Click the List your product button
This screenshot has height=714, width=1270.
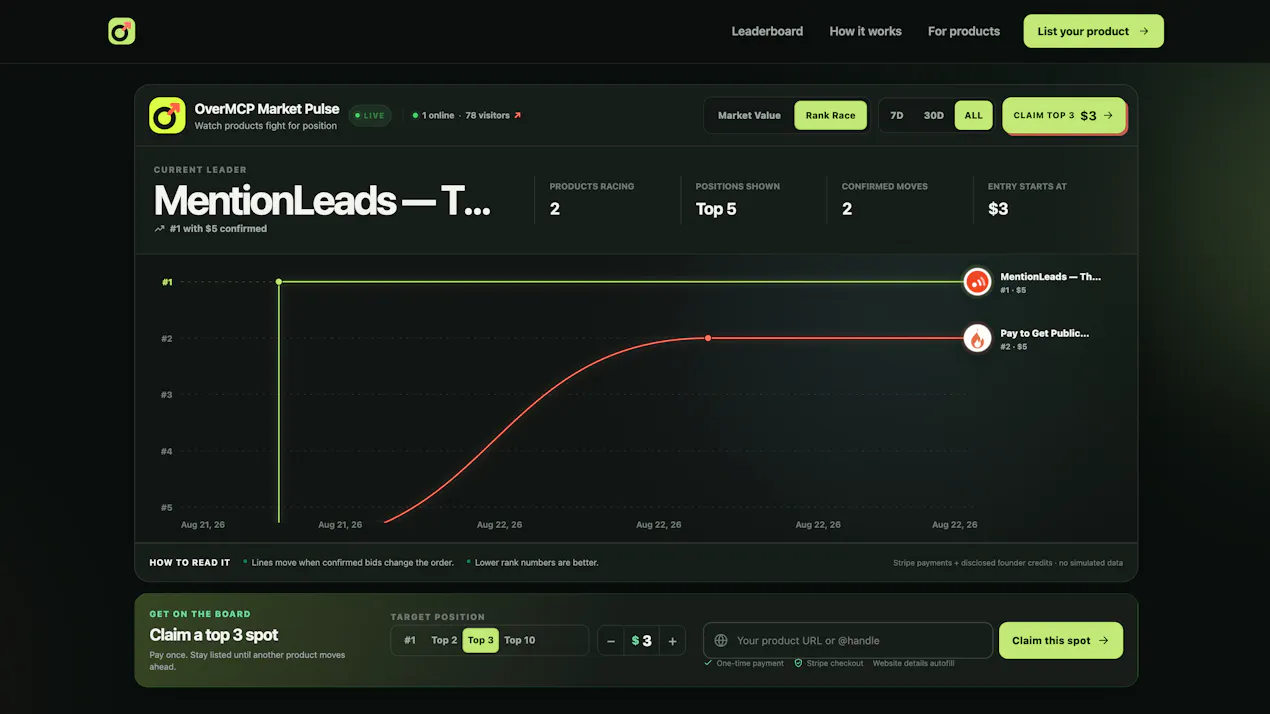click(1093, 31)
